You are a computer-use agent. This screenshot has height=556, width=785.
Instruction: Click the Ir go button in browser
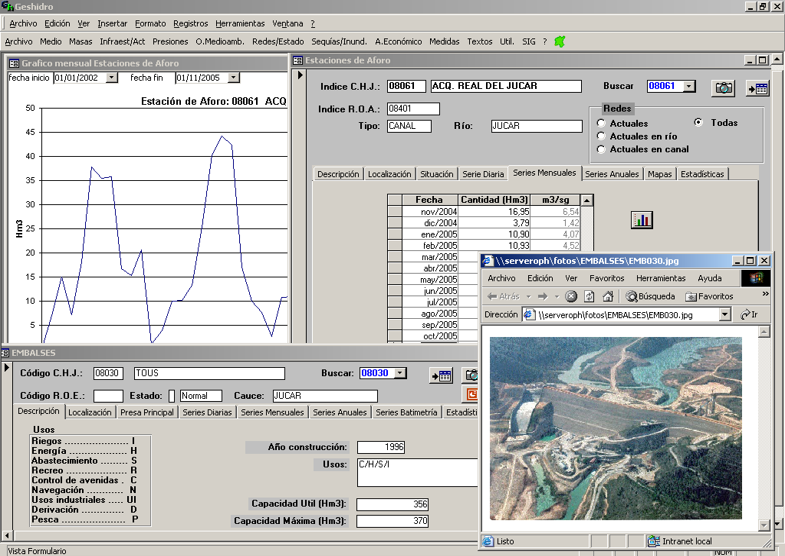coord(749,314)
